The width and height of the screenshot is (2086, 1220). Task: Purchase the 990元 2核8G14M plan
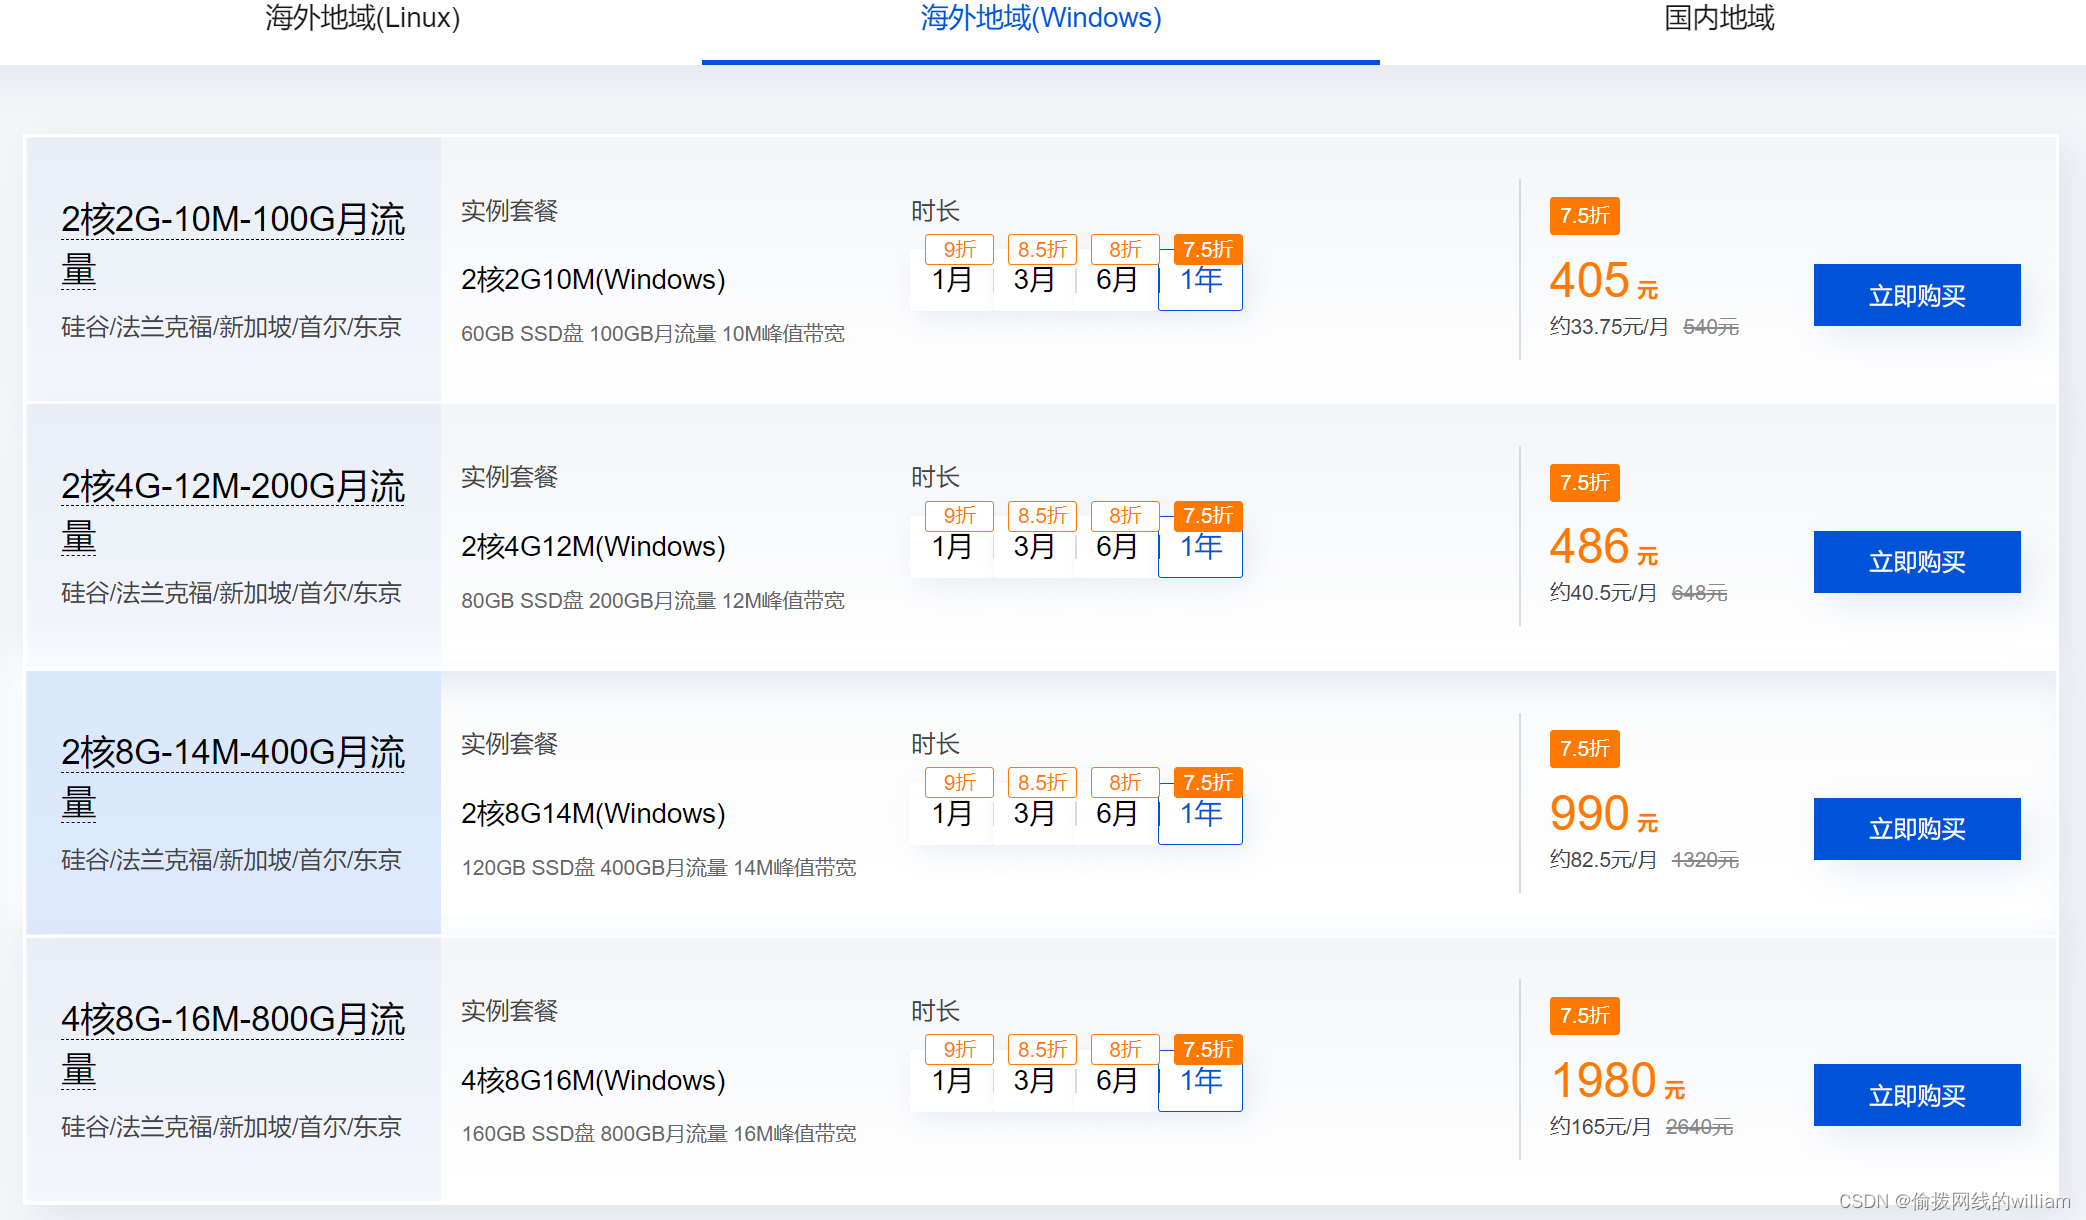[1916, 829]
